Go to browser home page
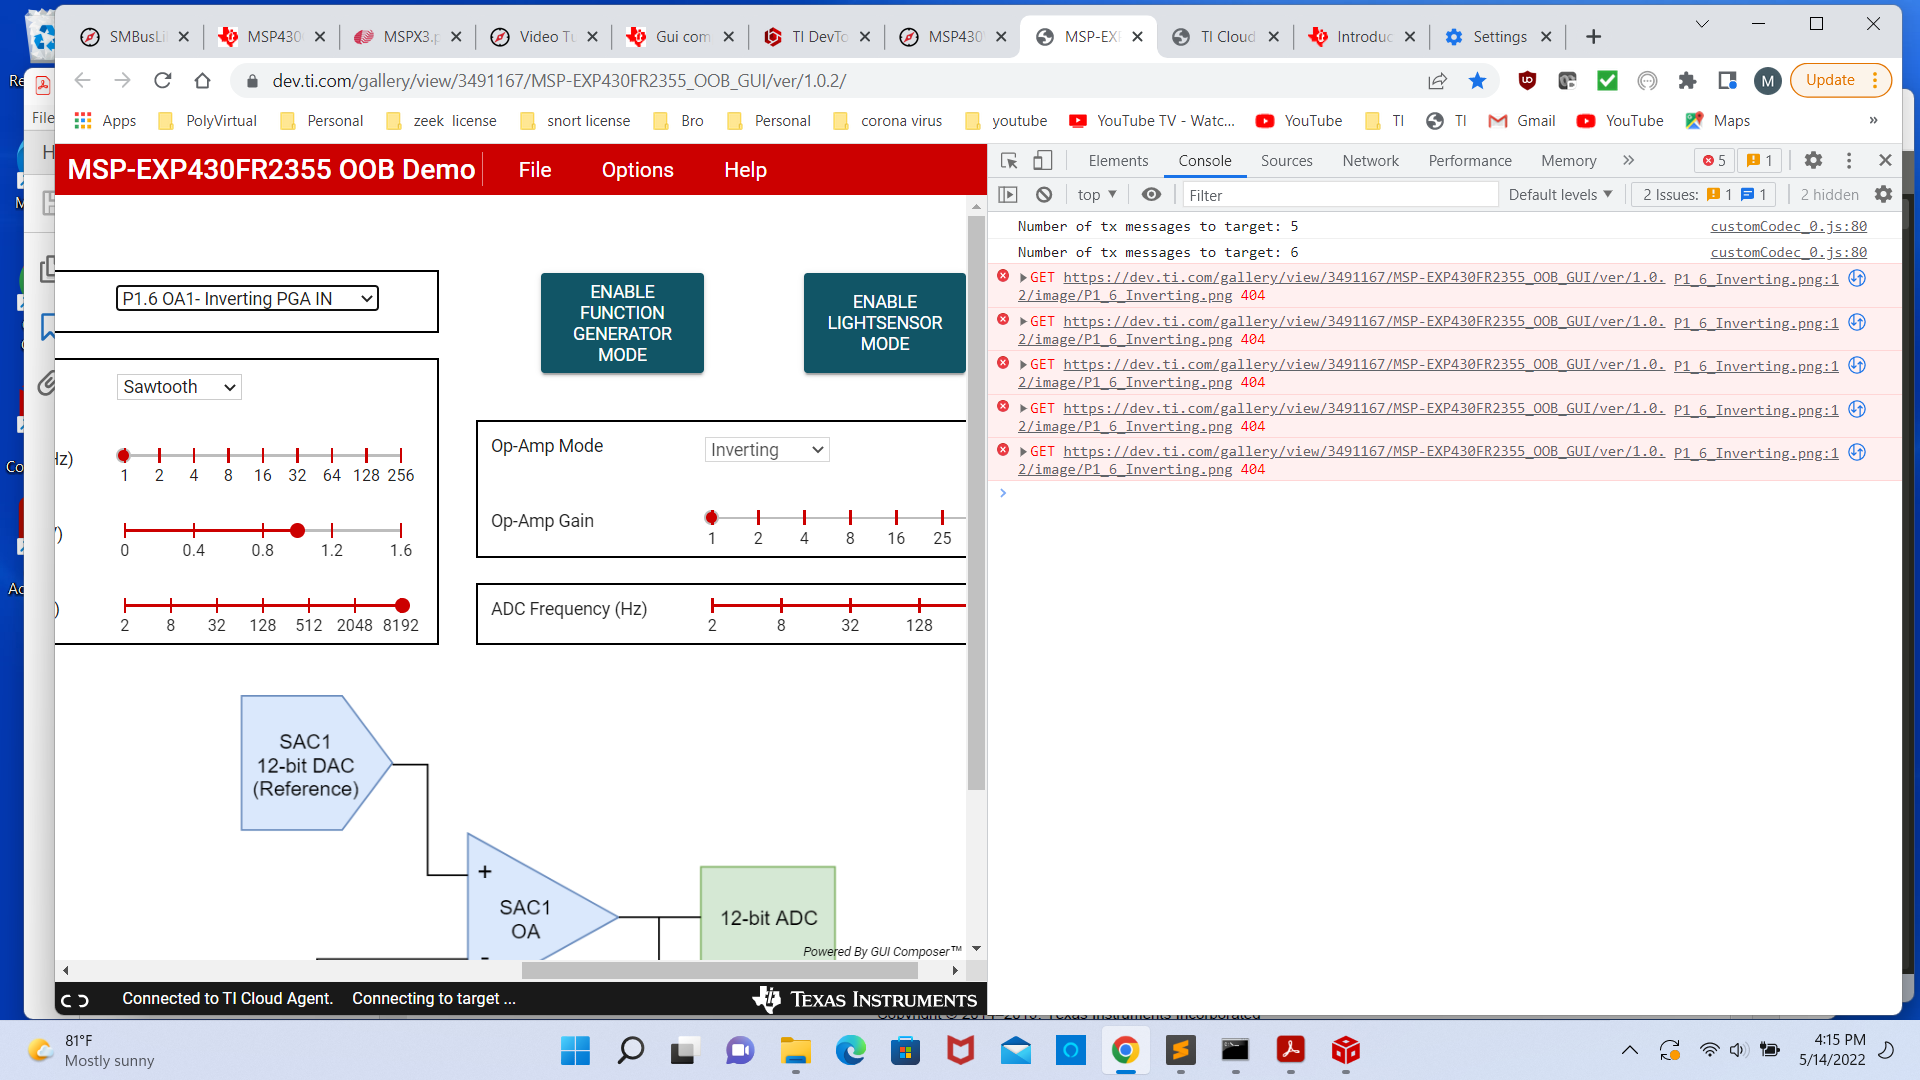The image size is (1920, 1080). pyautogui.click(x=202, y=80)
